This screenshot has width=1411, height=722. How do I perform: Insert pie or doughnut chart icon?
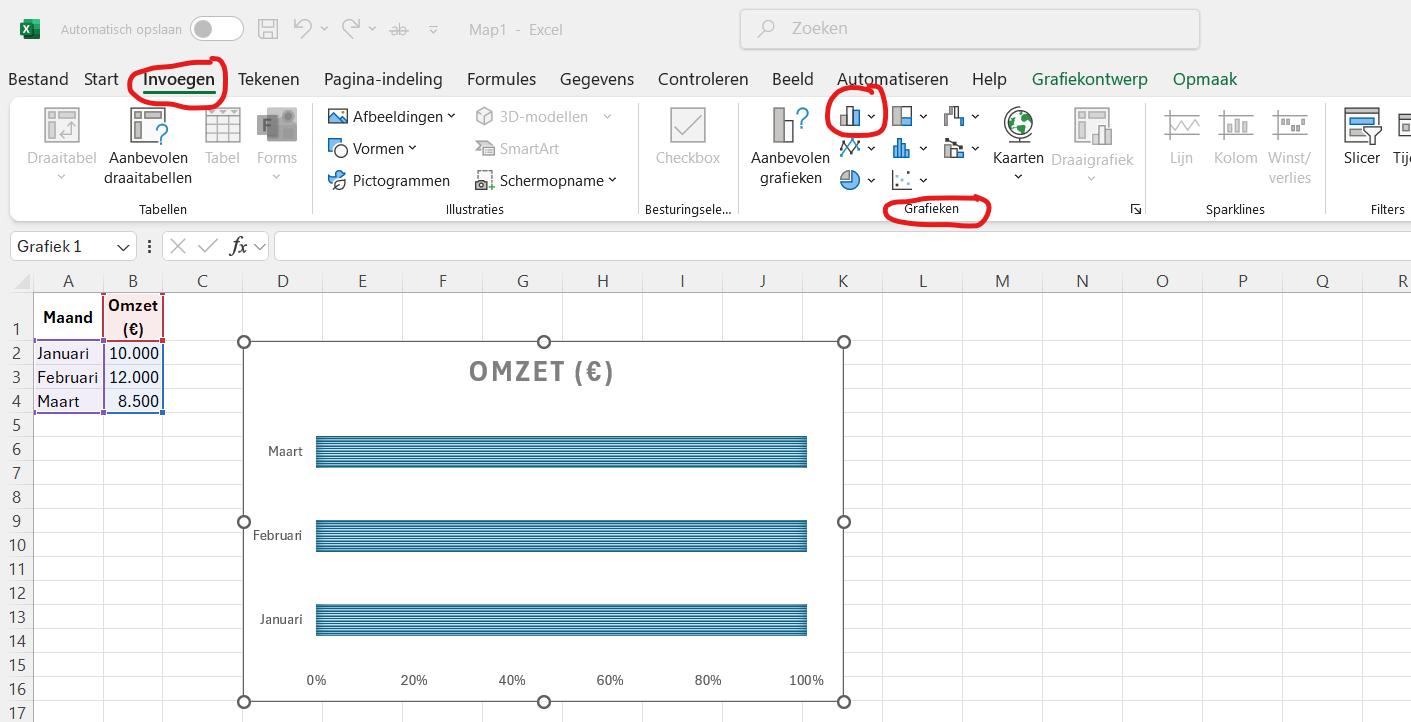(x=850, y=180)
